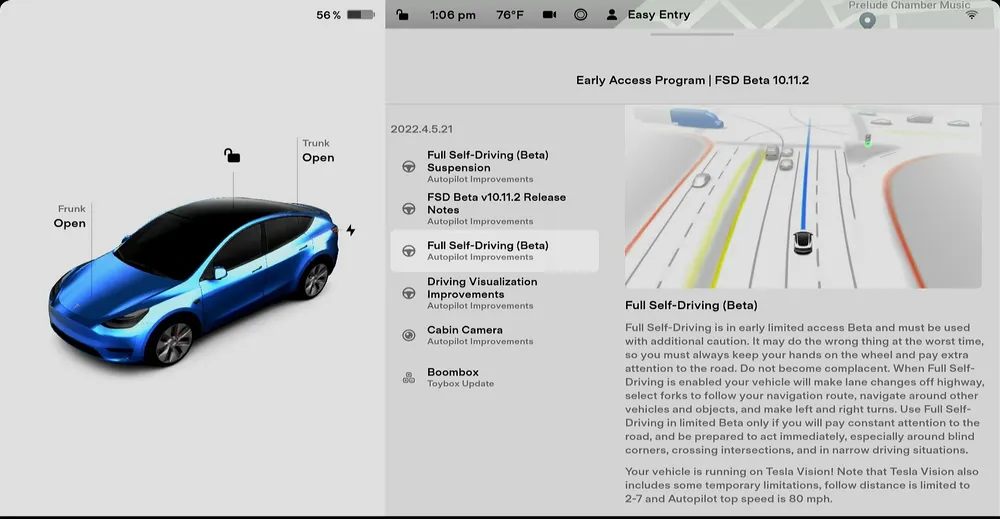Close the frunk via Frunk Open label
This screenshot has width=1000, height=519.
pos(70,217)
